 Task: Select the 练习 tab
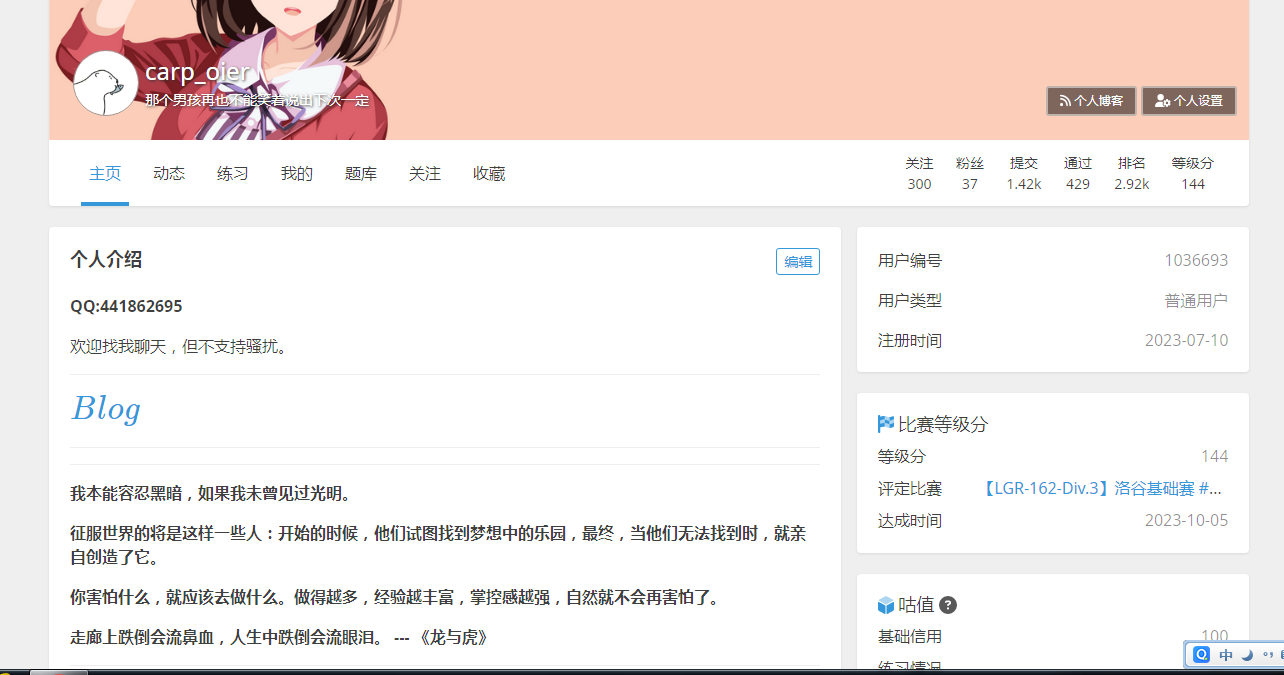[x=233, y=172]
